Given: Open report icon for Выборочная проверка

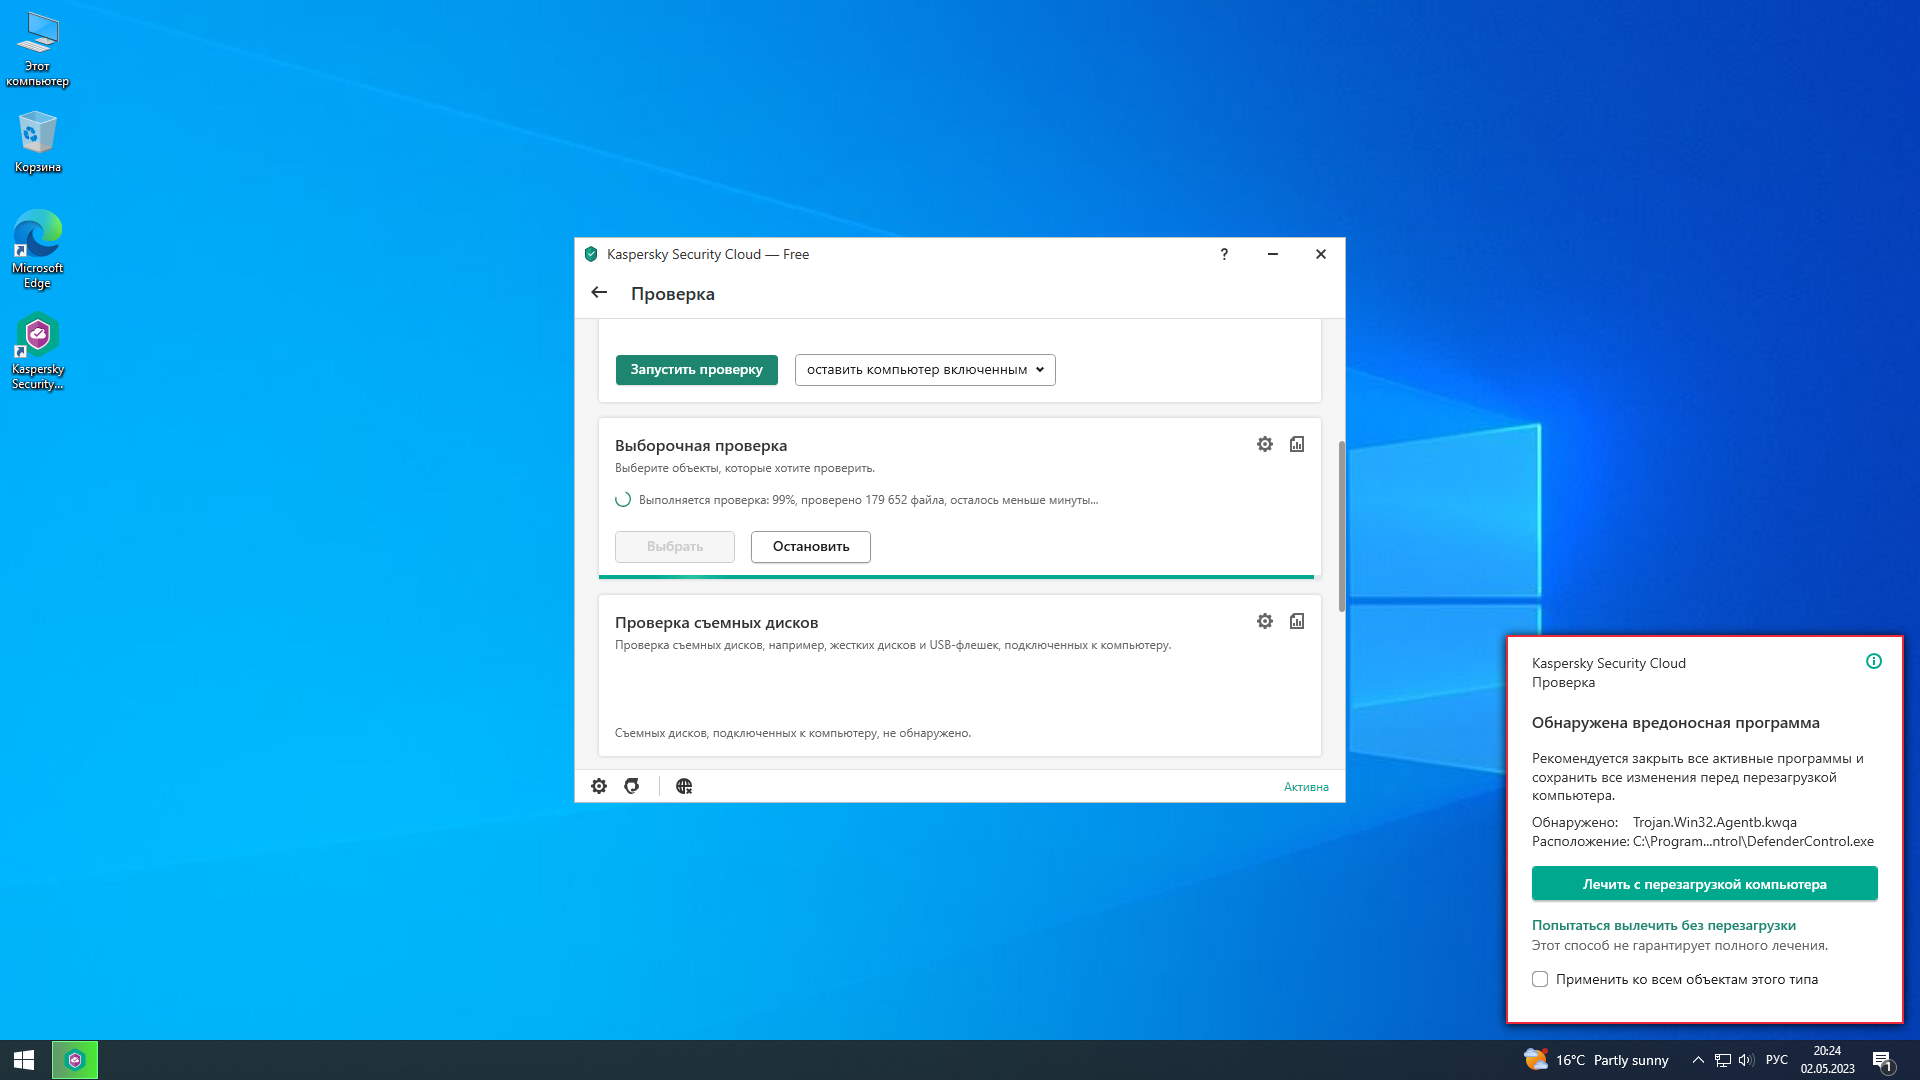Looking at the screenshot, I should coord(1297,444).
